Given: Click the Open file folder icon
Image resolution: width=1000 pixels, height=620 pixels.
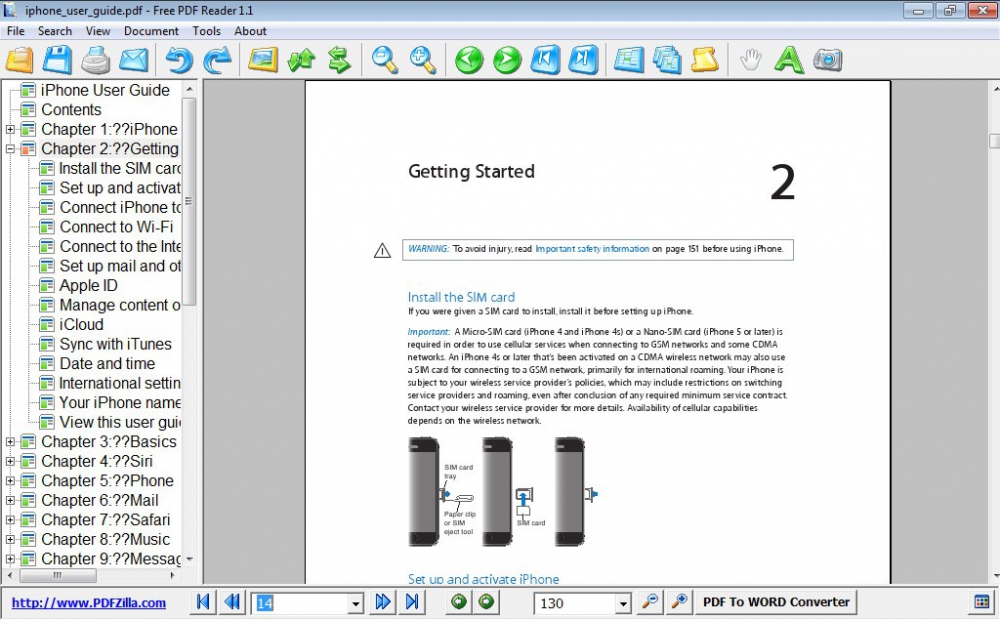Looking at the screenshot, I should [x=20, y=60].
